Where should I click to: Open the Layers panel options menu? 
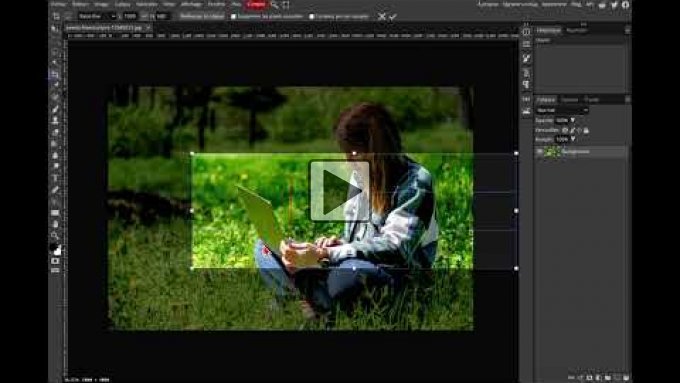(627, 99)
